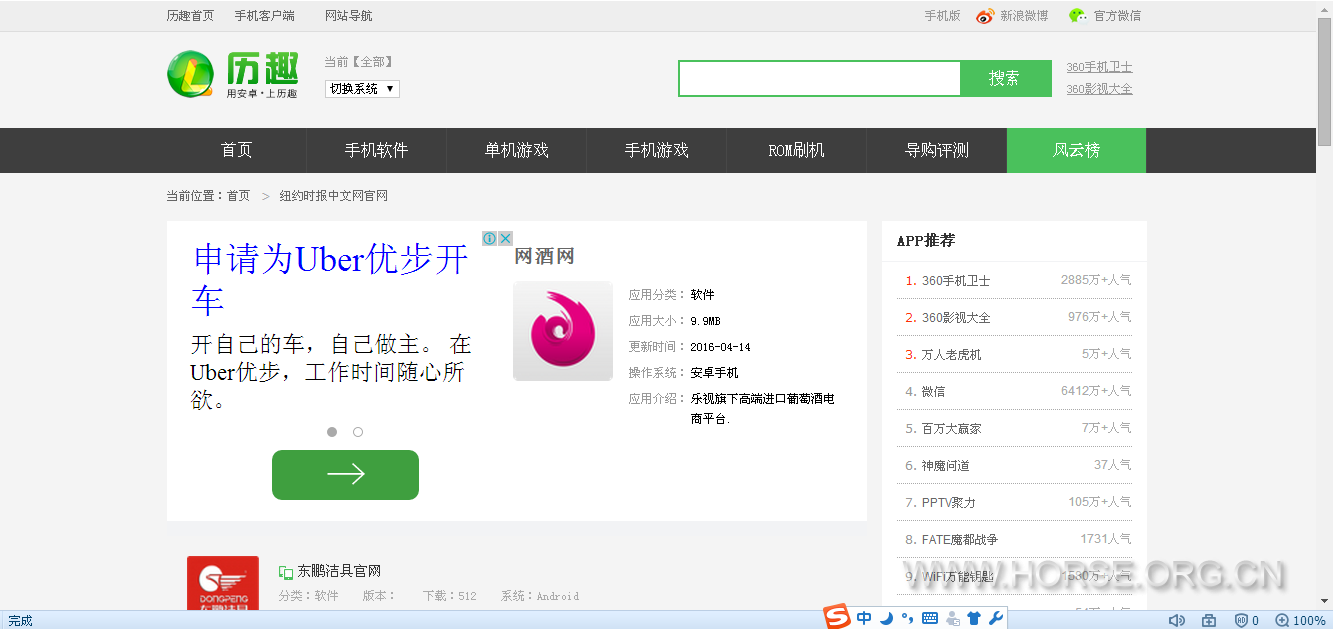Viewport: 1333px width, 629px height.
Task: Open Sogou input wrench settings icon
Action: 995,619
